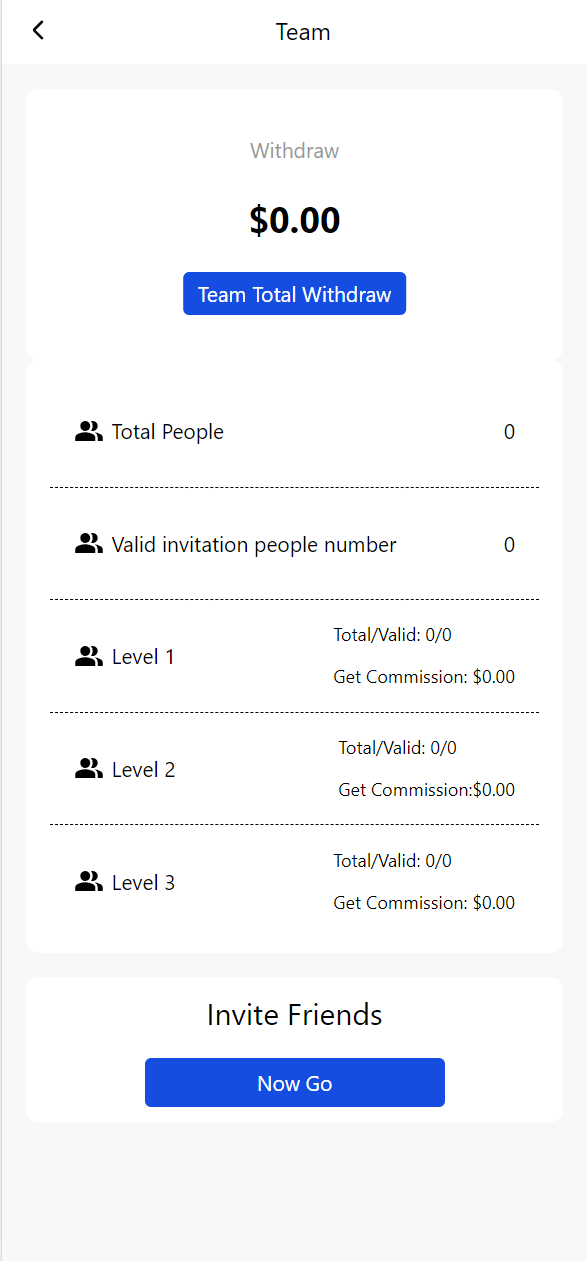The image size is (587, 1261).
Task: Click the Team page title
Action: pos(303,32)
